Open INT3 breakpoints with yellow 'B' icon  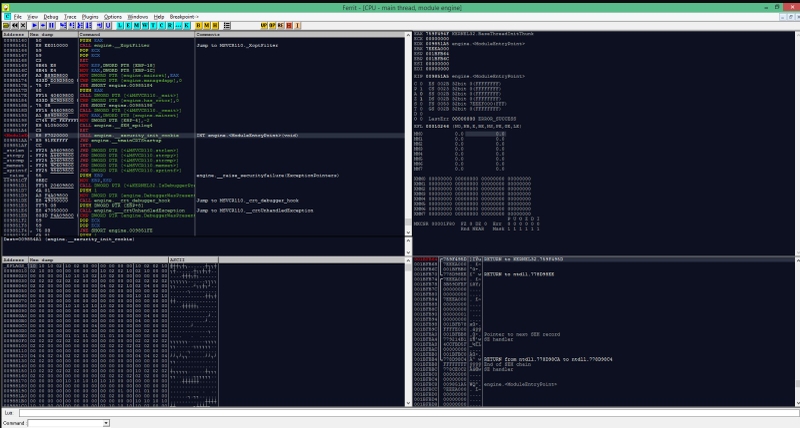coord(198,26)
